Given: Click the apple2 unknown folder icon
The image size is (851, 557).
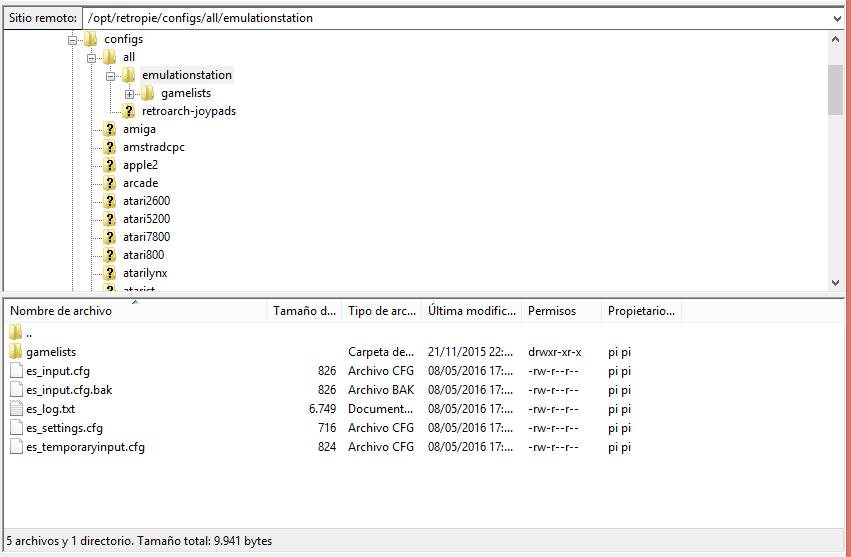Looking at the screenshot, I should [x=110, y=164].
